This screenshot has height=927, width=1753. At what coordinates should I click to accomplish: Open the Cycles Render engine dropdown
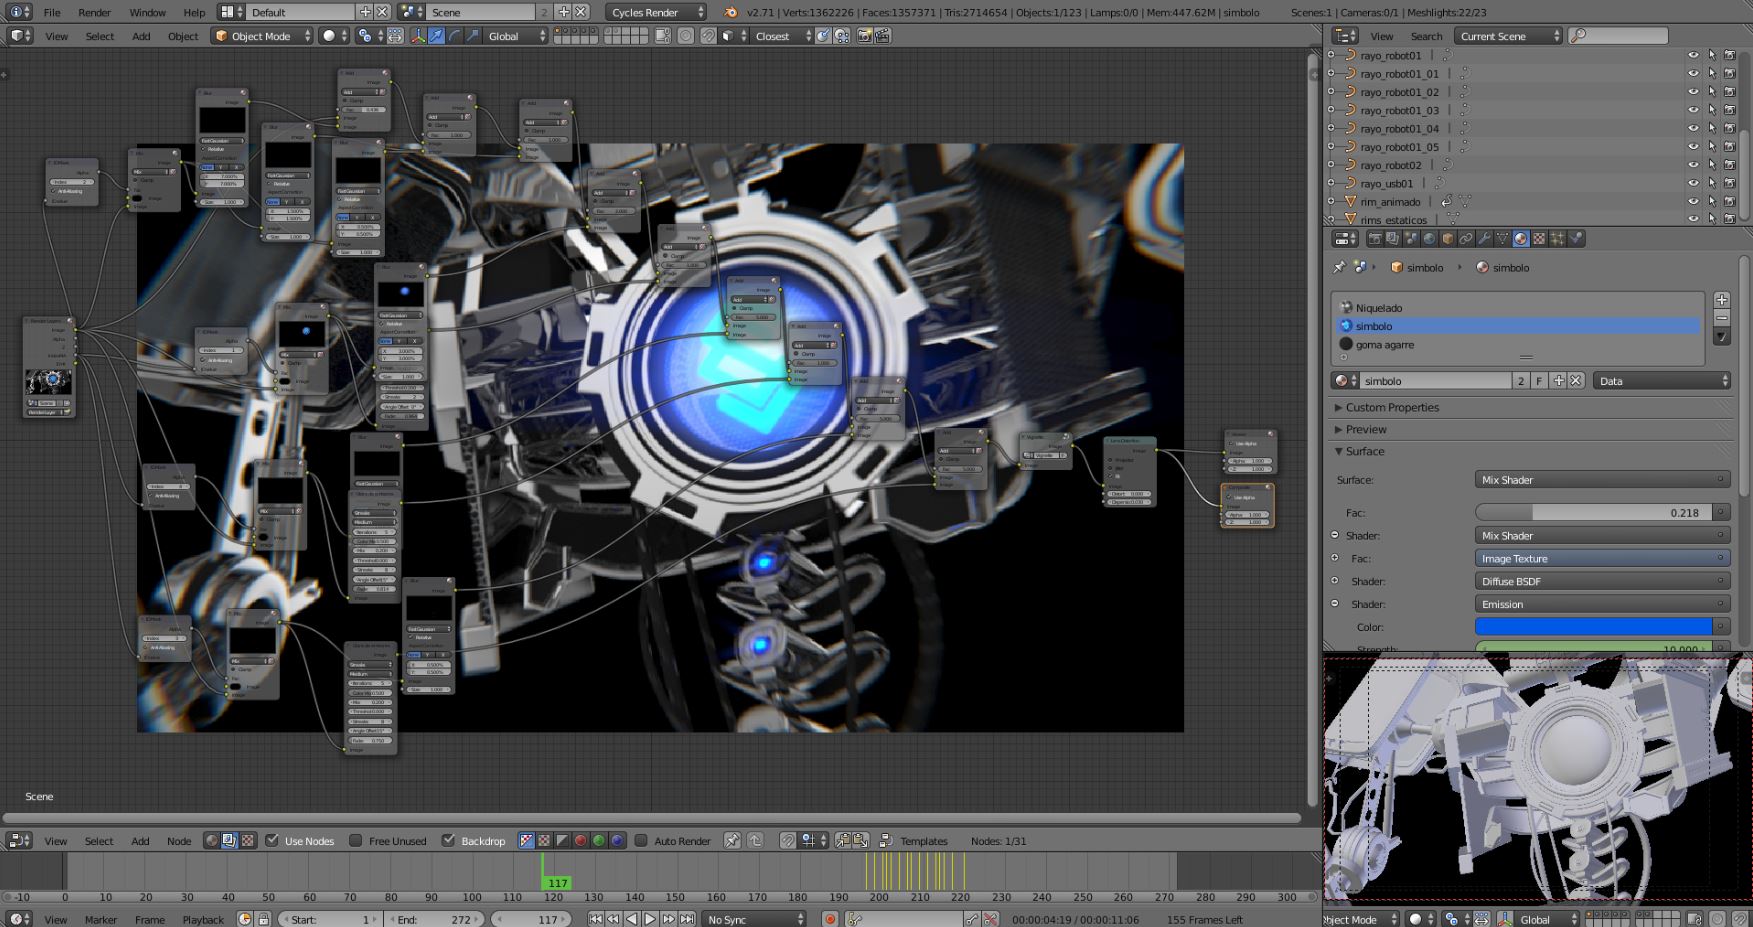tap(655, 12)
